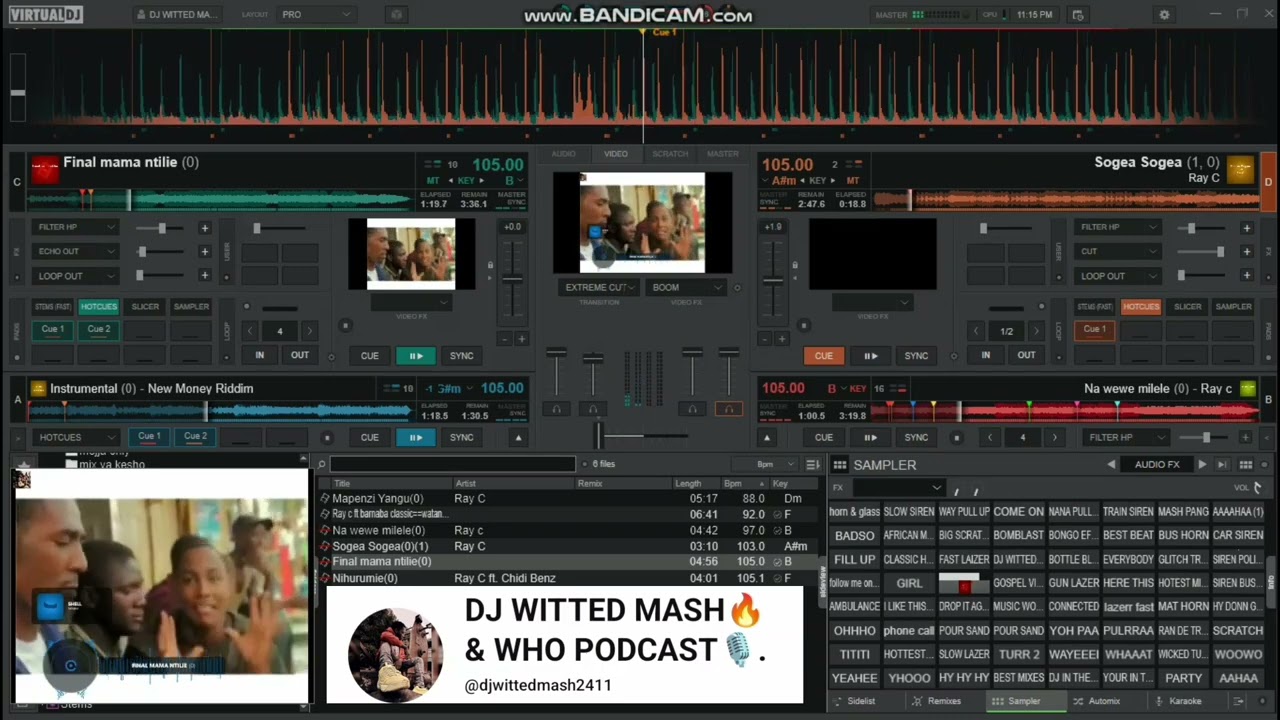Click deck A play/pause button
This screenshot has width=1280, height=720.
pyautogui.click(x=415, y=437)
